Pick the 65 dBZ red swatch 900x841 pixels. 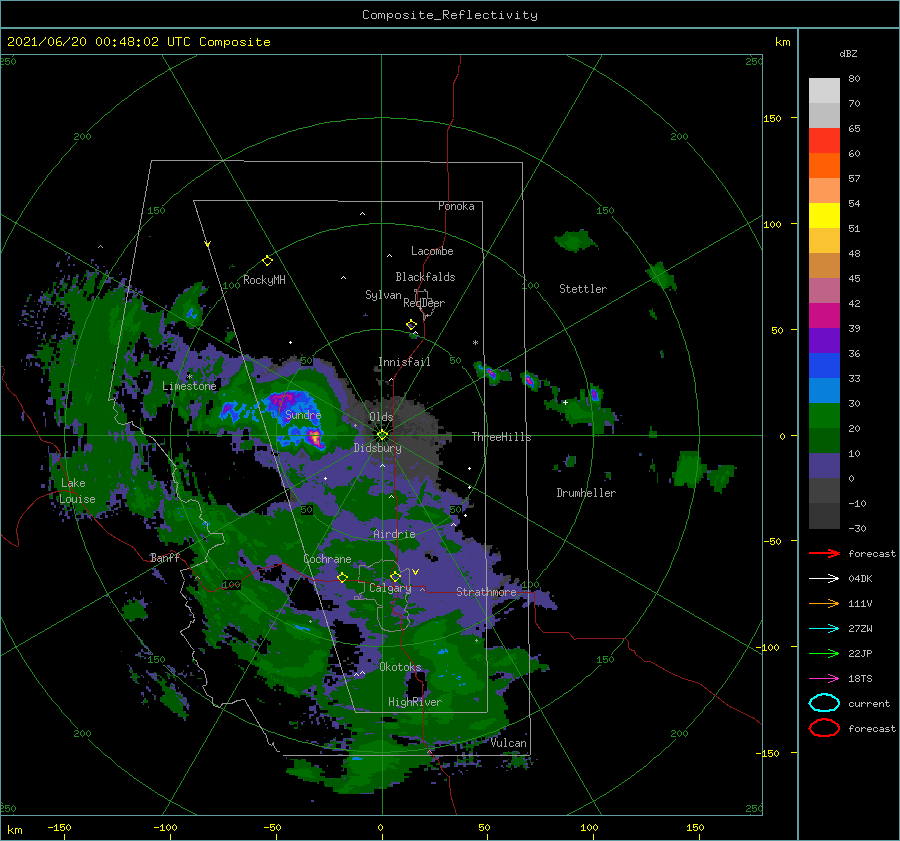[x=824, y=141]
